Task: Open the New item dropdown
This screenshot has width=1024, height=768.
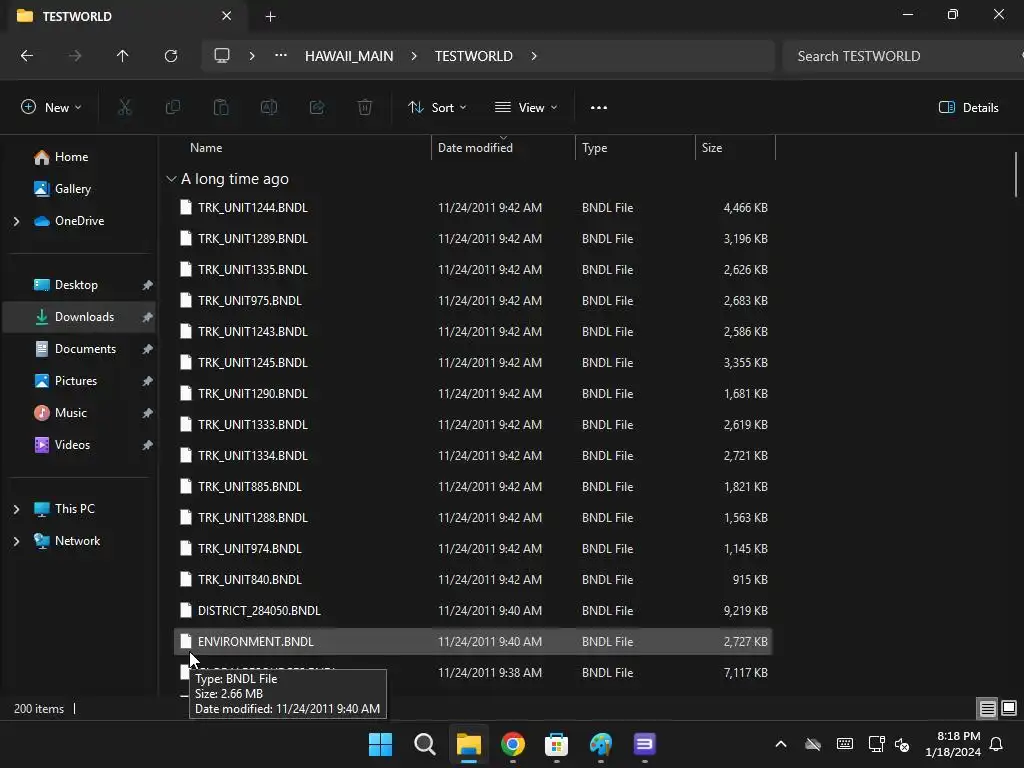Action: click(51, 108)
